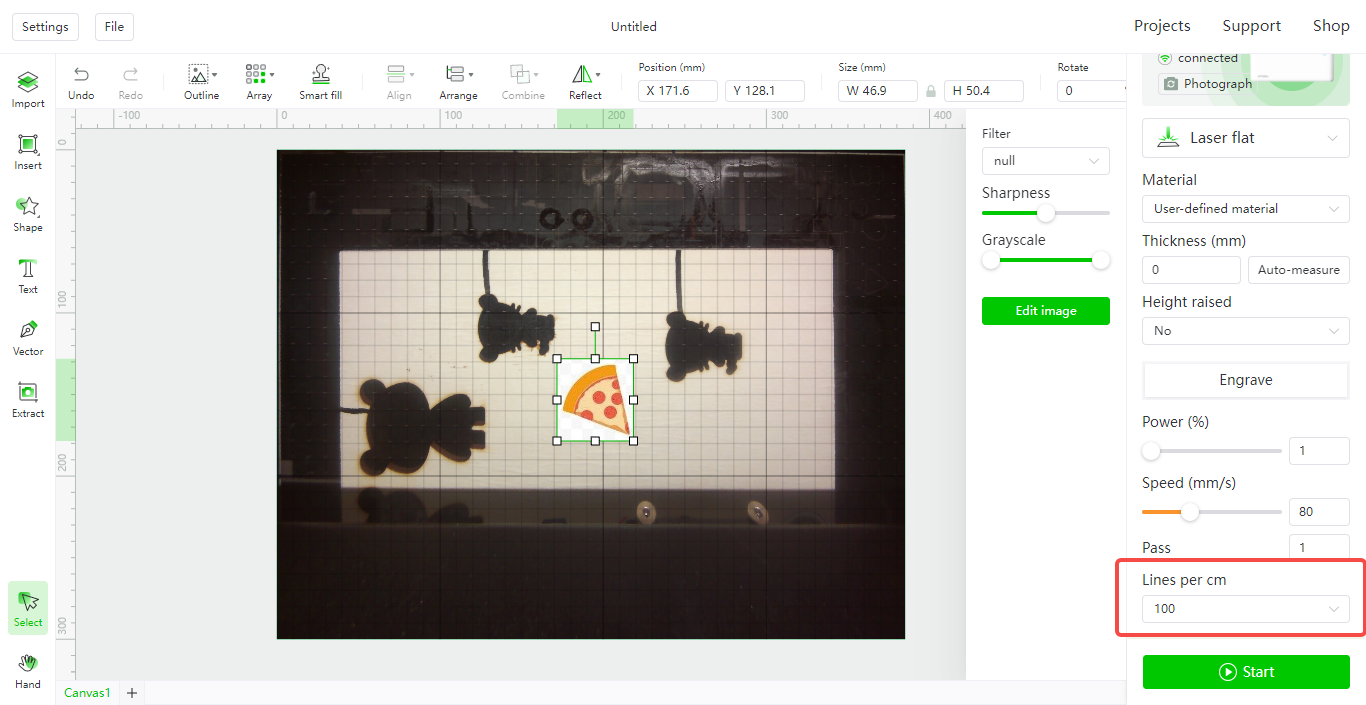This screenshot has width=1366, height=705.
Task: Start the laser job with Start button
Action: [1246, 672]
